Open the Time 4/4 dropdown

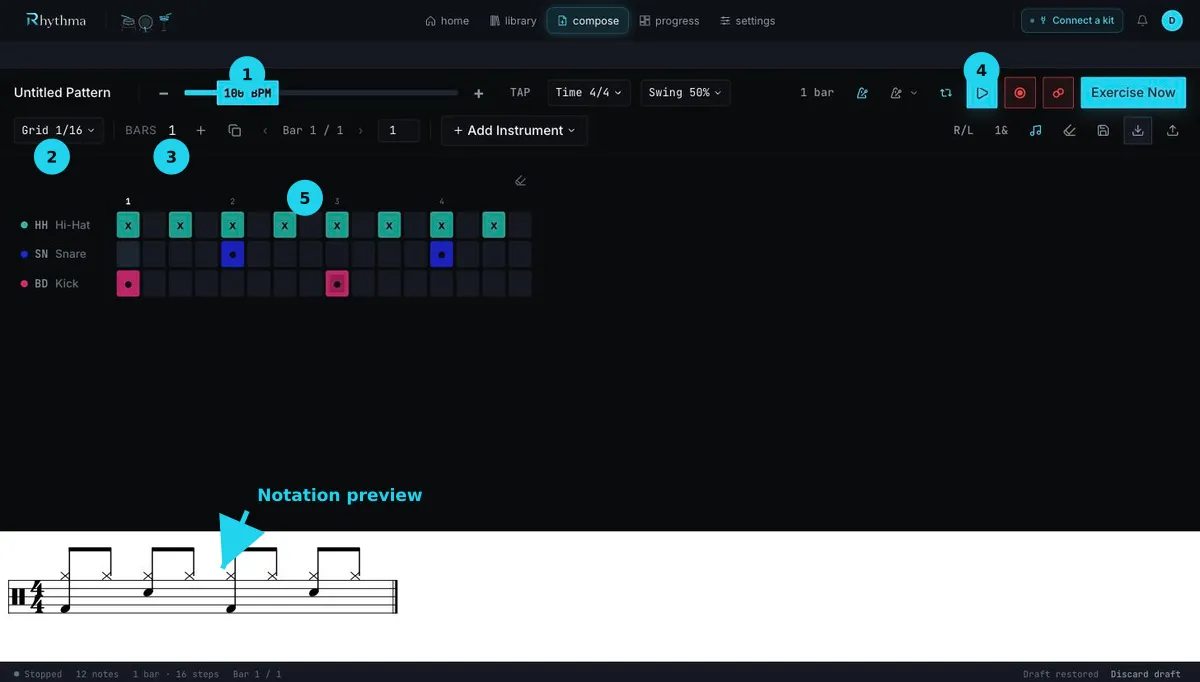click(589, 93)
